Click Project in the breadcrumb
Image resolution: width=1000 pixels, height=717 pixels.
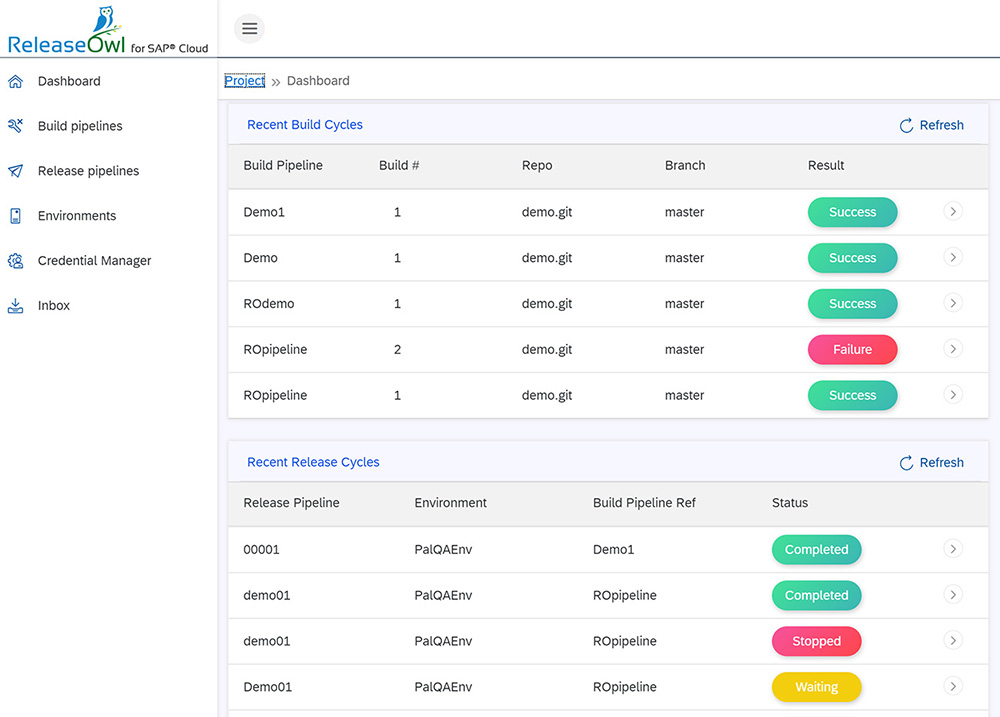click(x=244, y=80)
